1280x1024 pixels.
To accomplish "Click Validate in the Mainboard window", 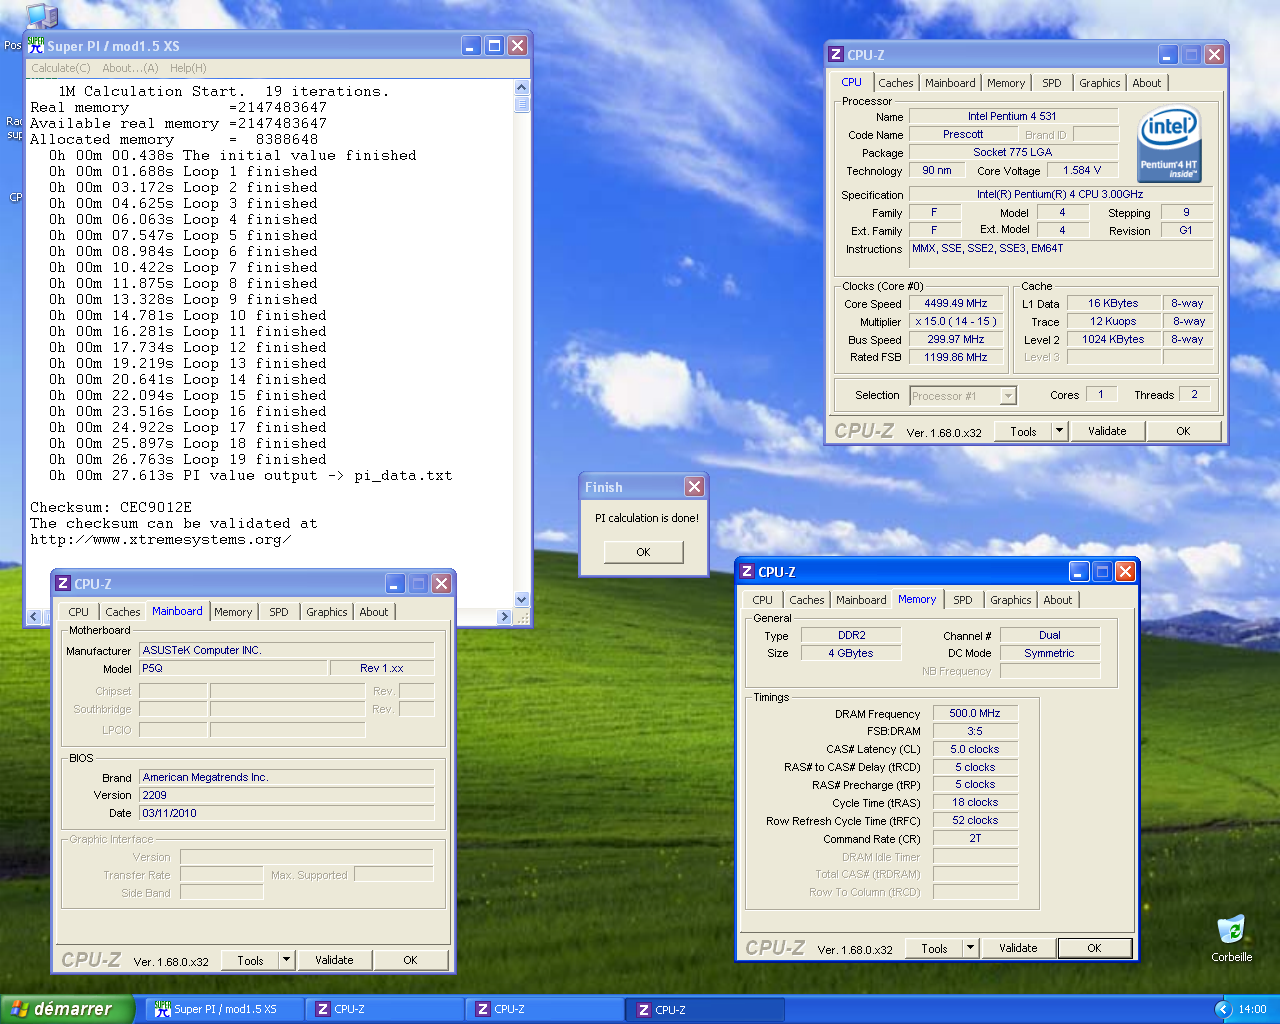I will 334,960.
